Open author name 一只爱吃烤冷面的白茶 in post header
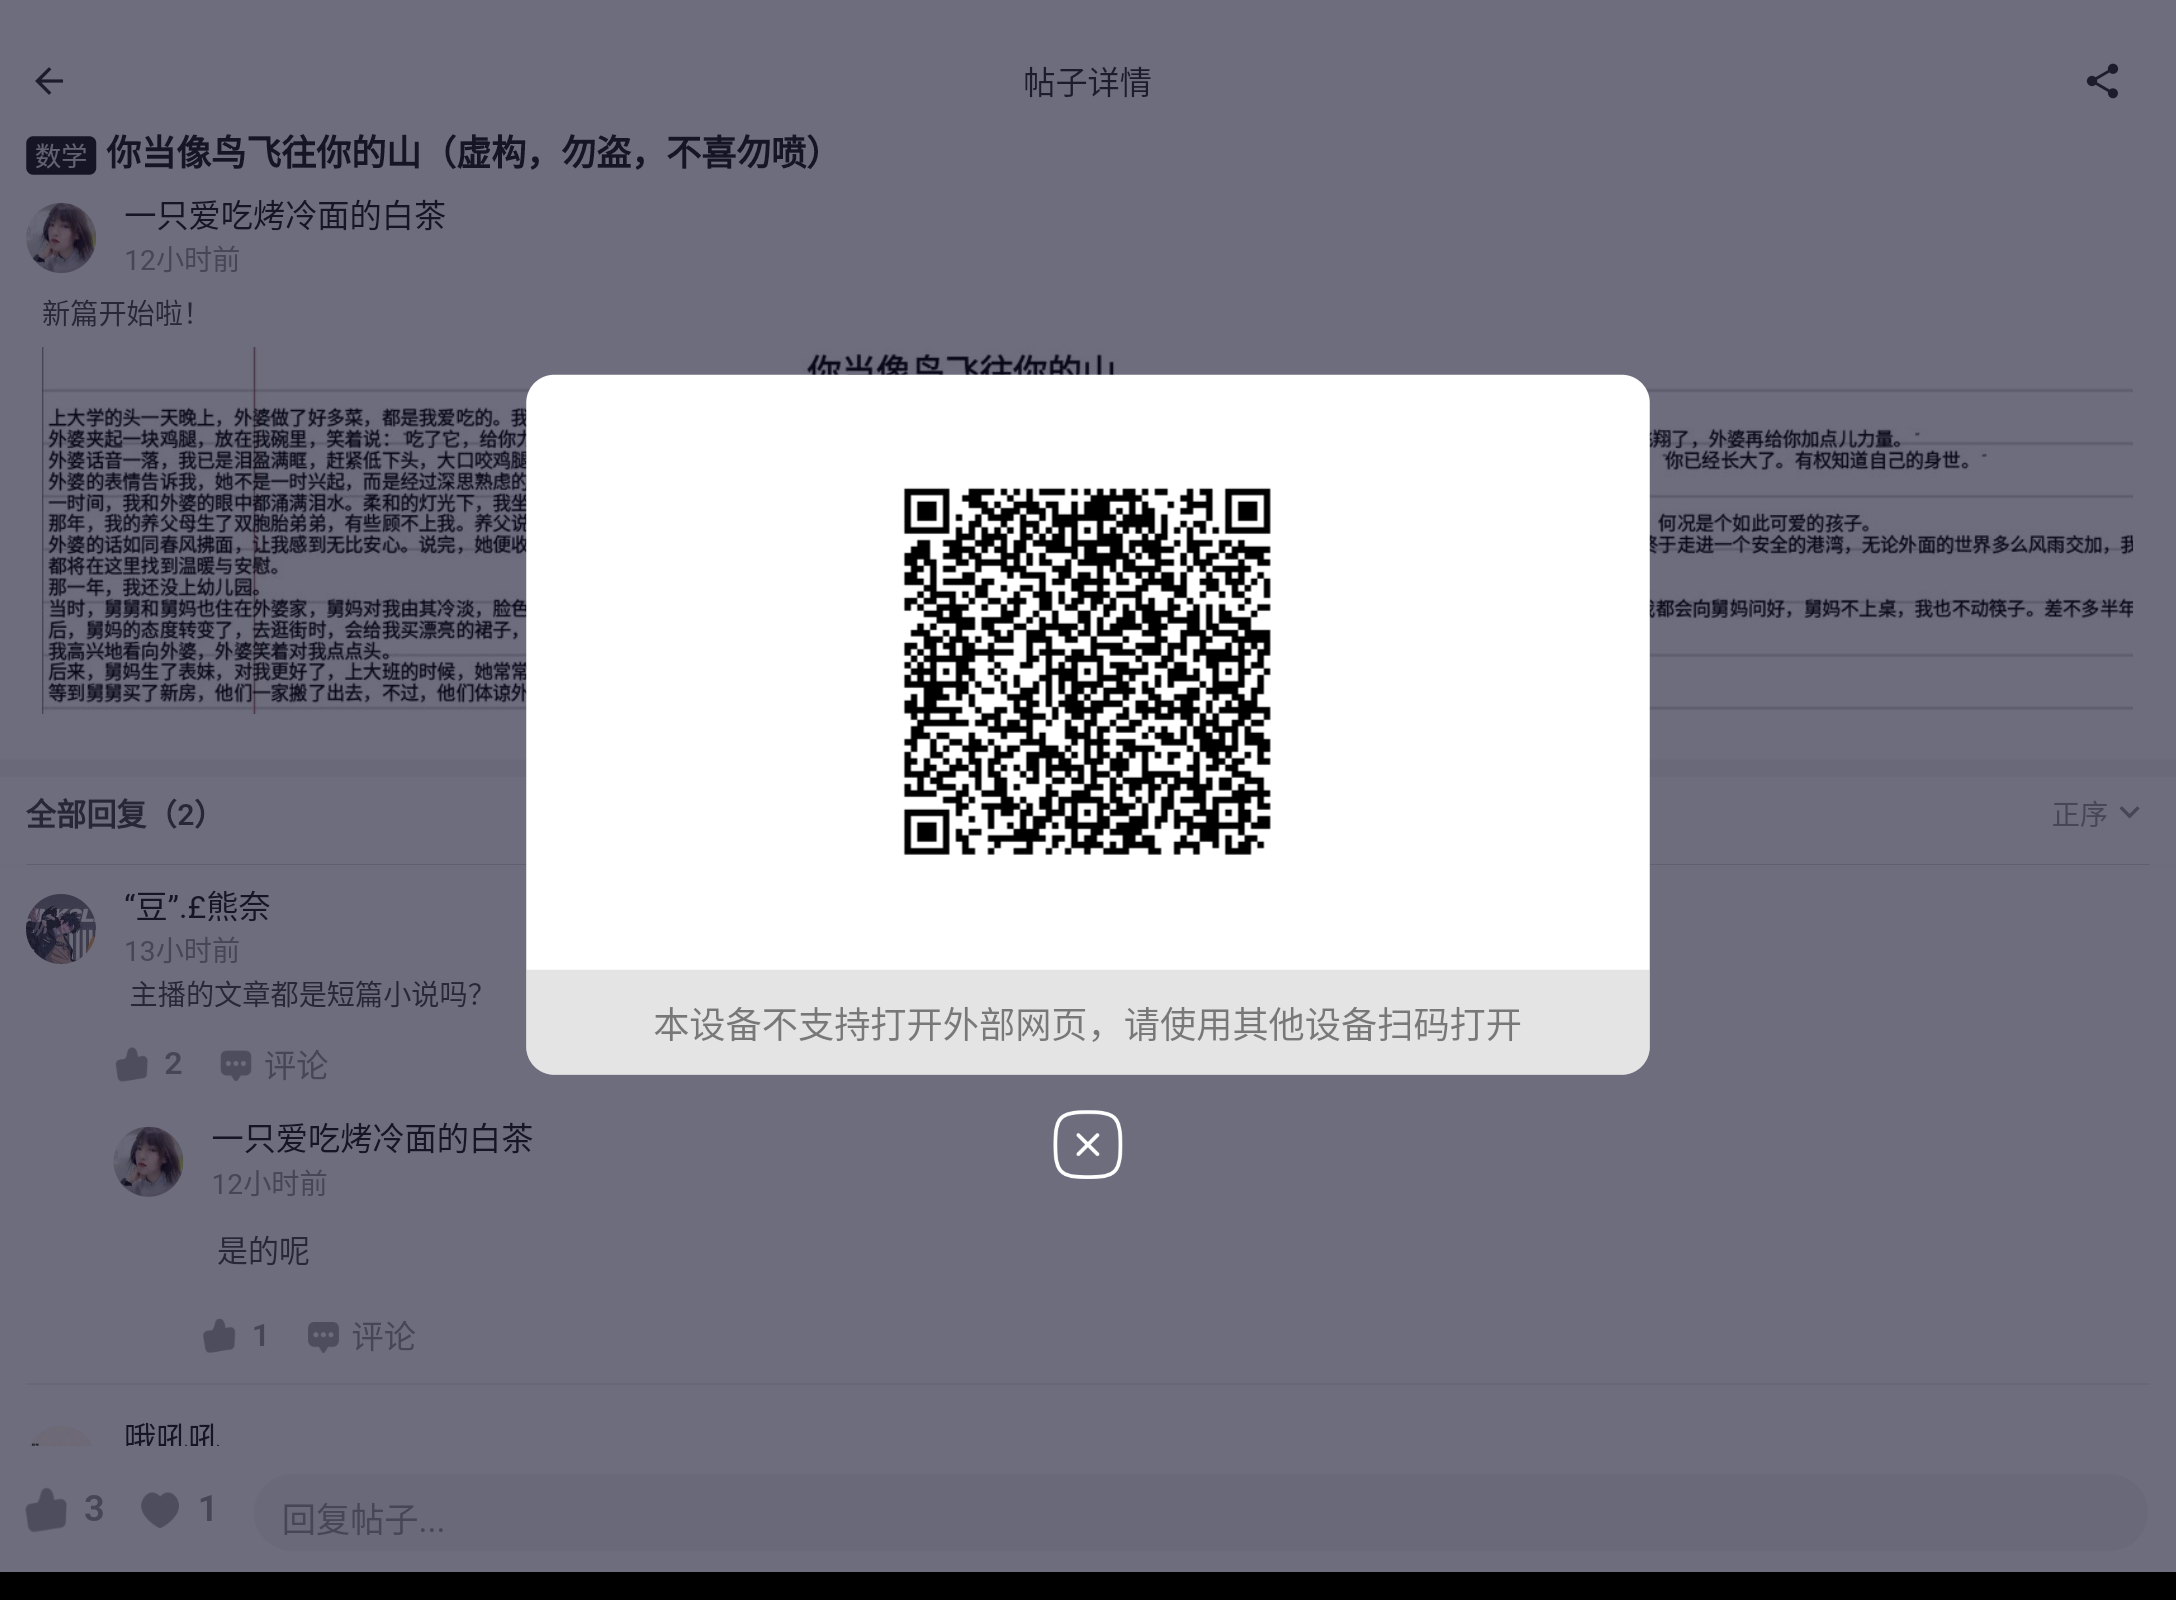Image resolution: width=2176 pixels, height=1600 pixels. (285, 215)
